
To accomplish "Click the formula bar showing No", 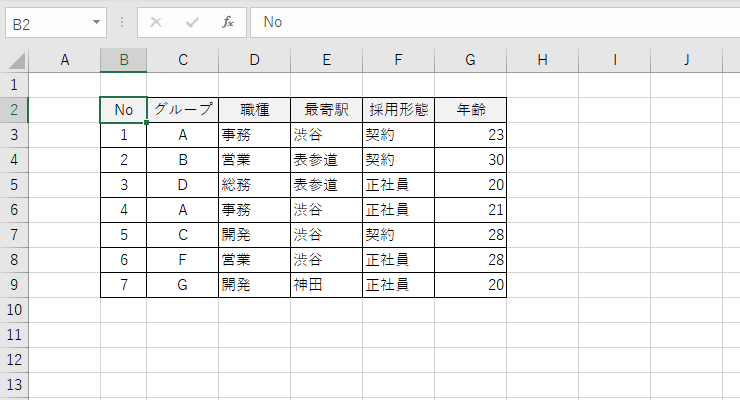I will tap(495, 22).
